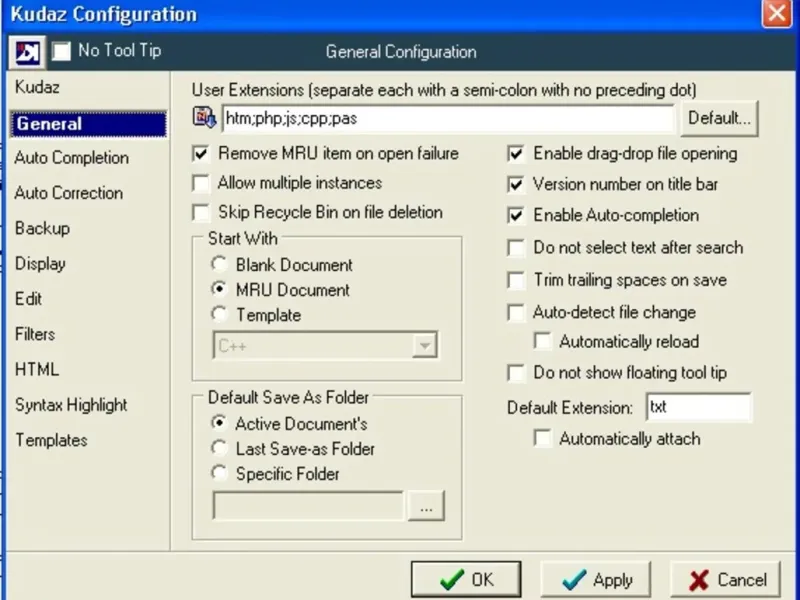Disable Enable Auto-completion checkbox
This screenshot has width=800, height=600.
pyautogui.click(x=516, y=215)
